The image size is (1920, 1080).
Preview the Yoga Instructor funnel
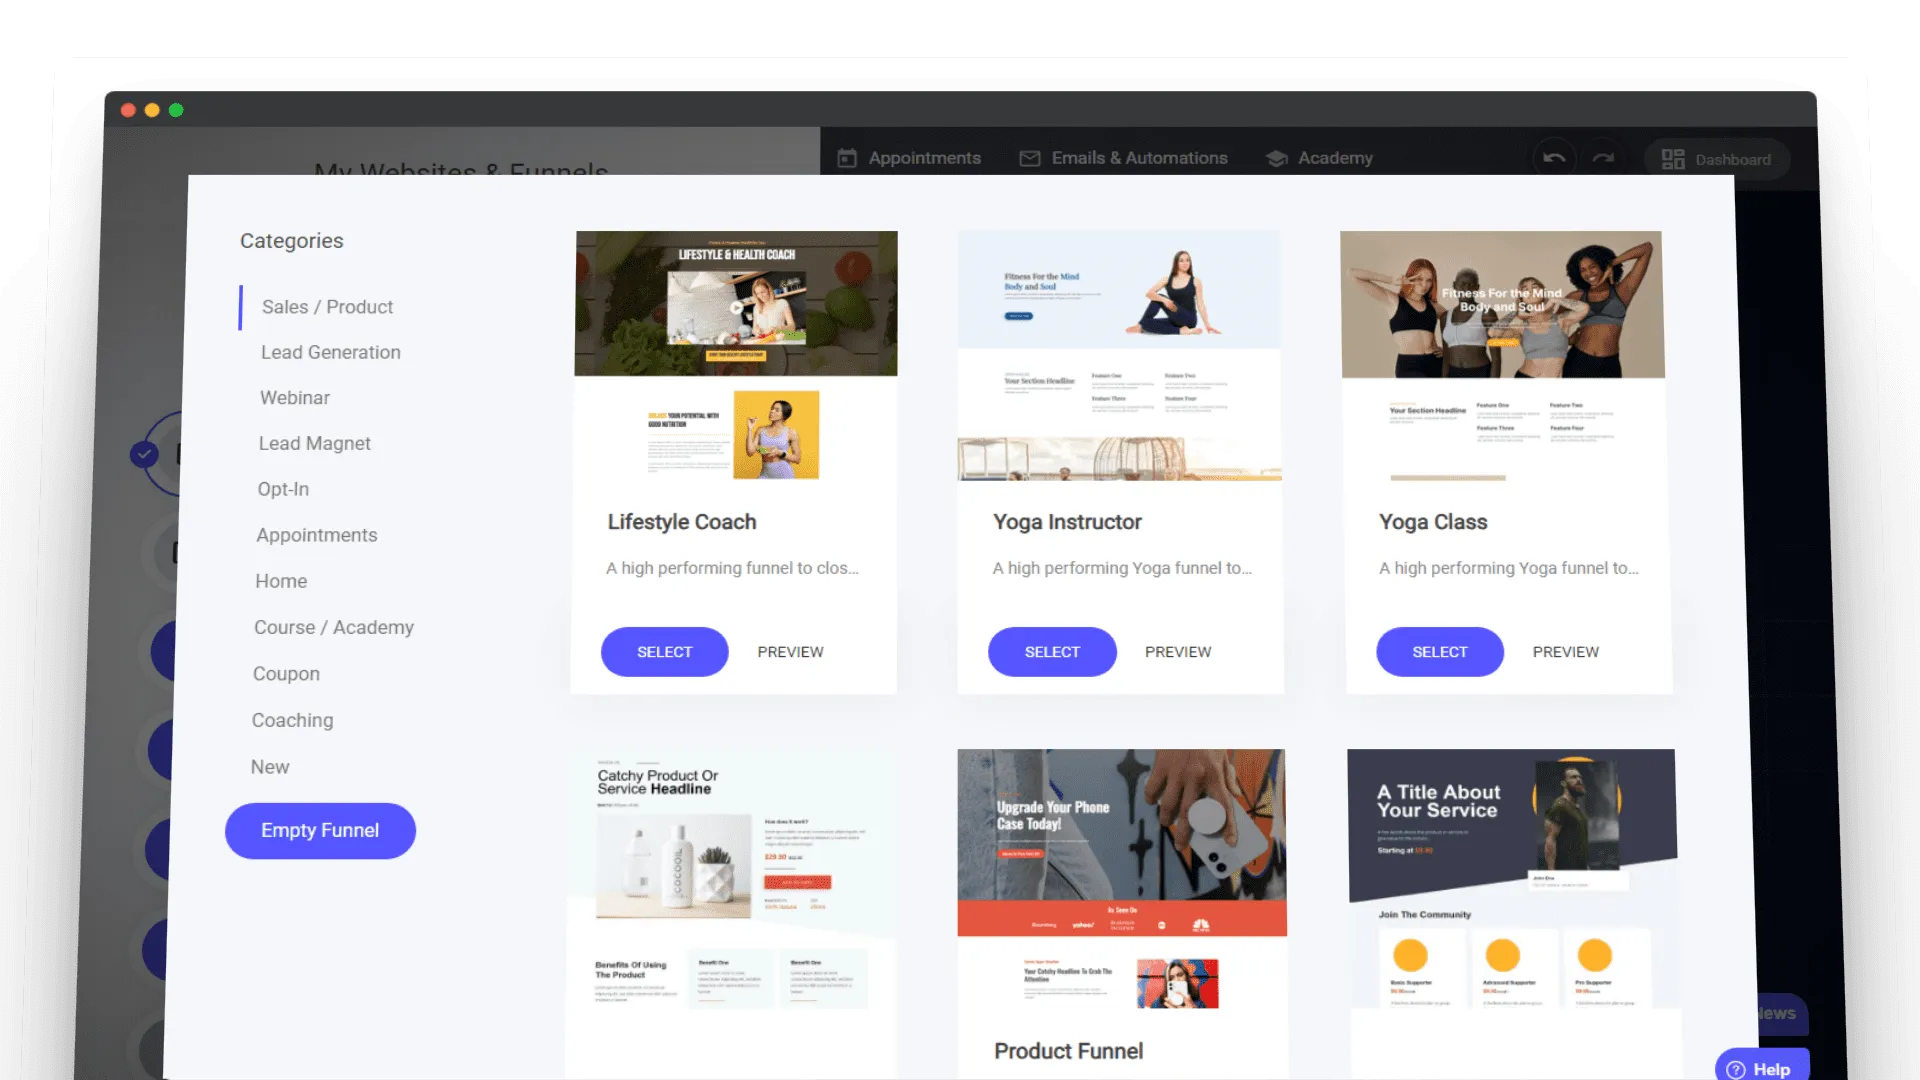tap(1178, 651)
